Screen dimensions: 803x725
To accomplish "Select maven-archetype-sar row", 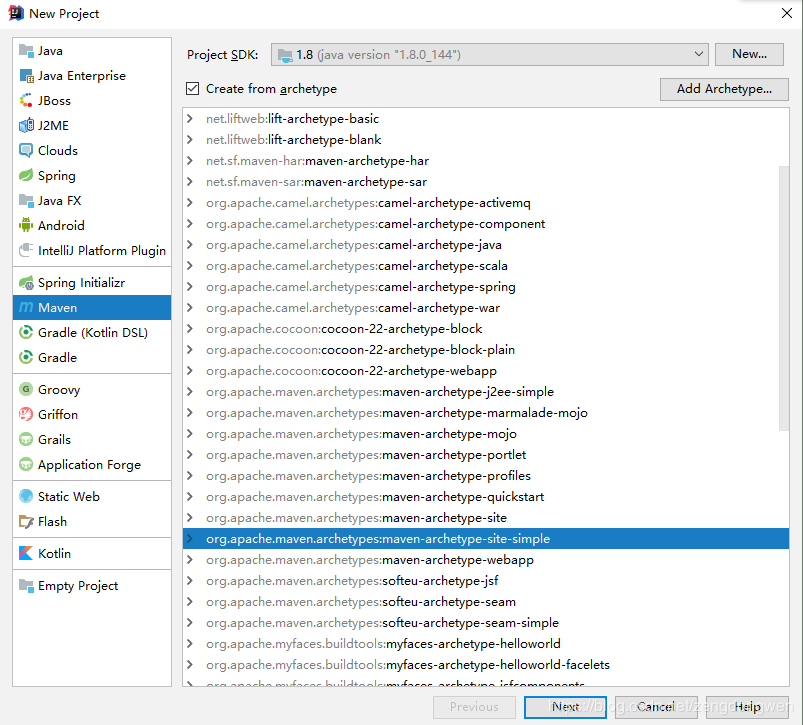I will pyautogui.click(x=485, y=182).
